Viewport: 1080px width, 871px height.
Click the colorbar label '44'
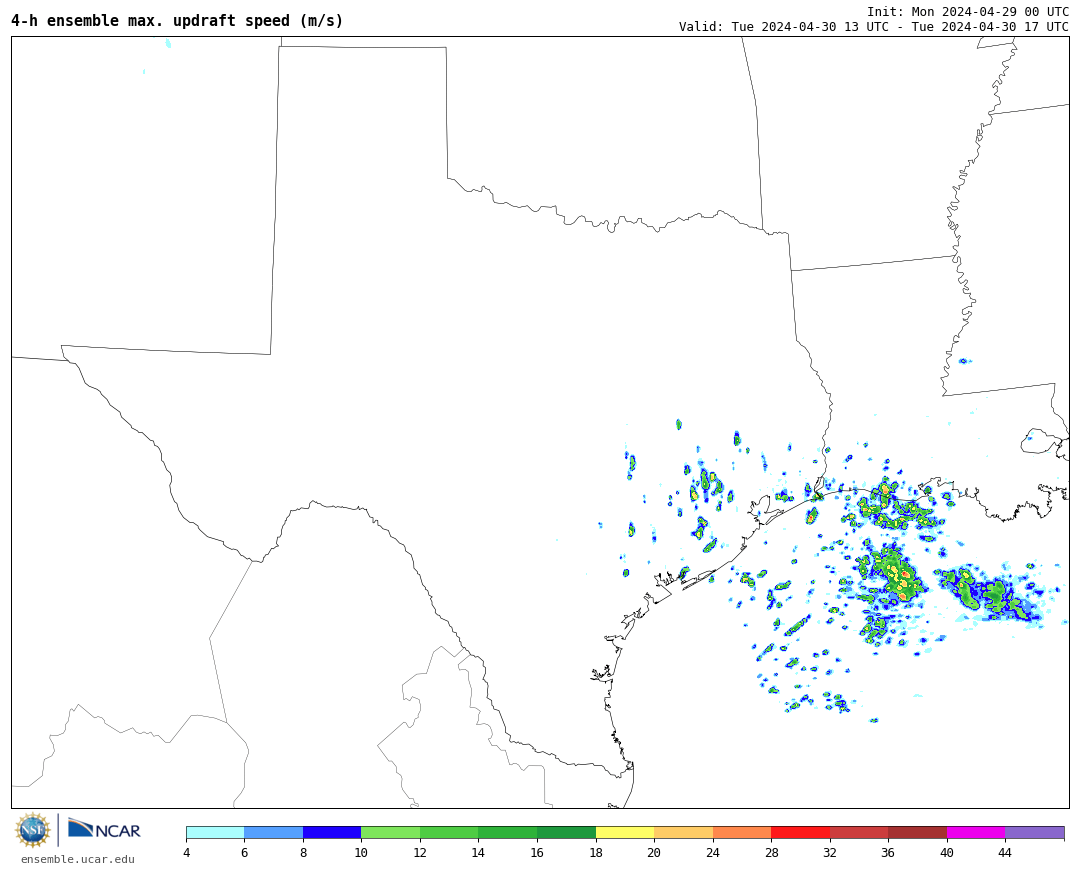click(x=1005, y=852)
